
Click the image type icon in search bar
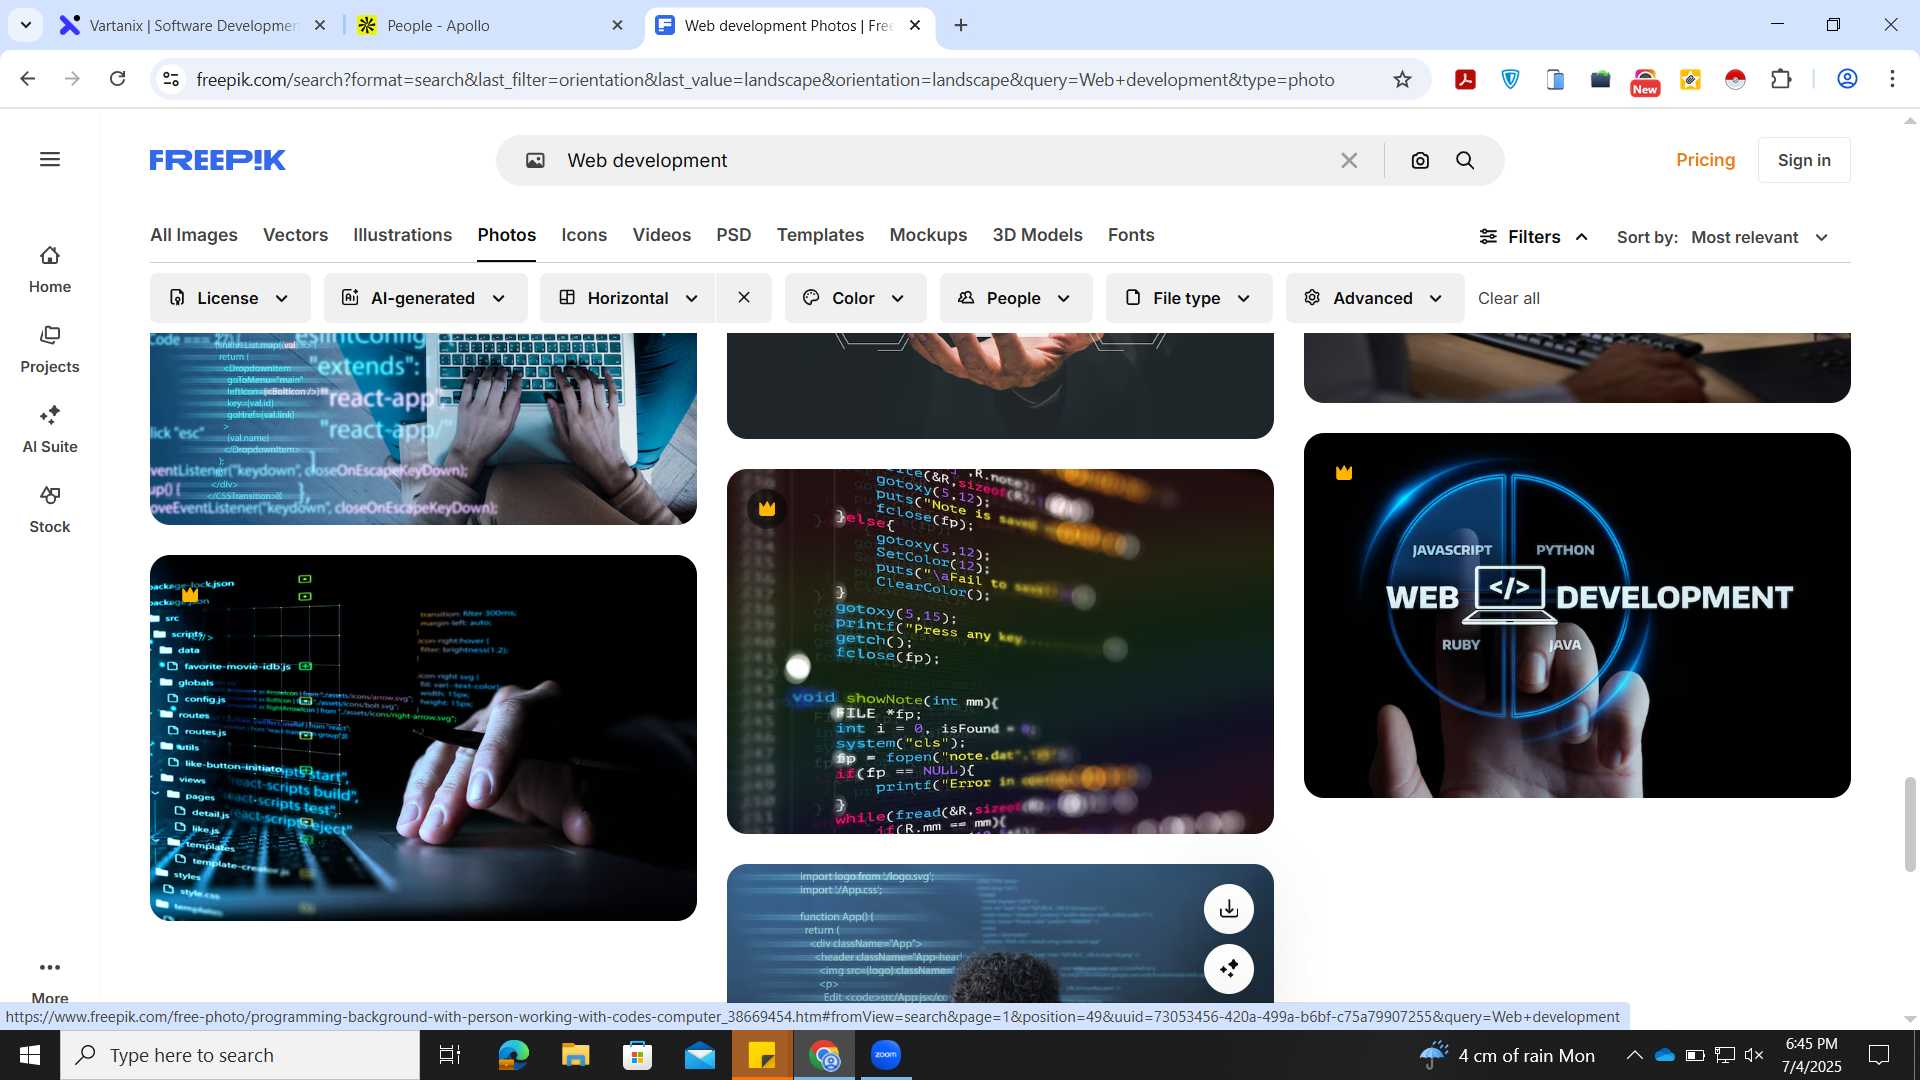click(x=536, y=160)
